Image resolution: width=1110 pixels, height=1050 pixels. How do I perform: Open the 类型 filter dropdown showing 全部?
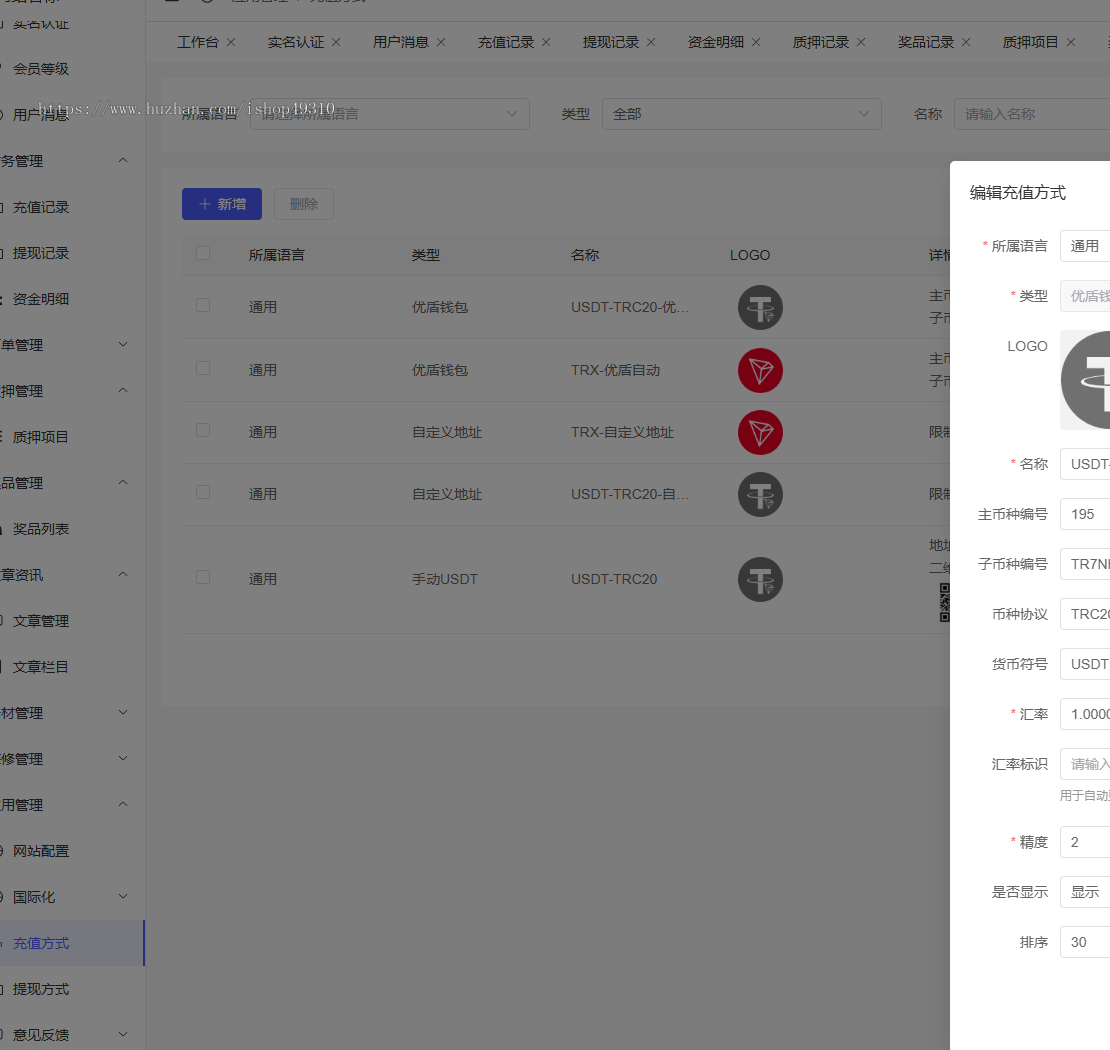(x=741, y=114)
